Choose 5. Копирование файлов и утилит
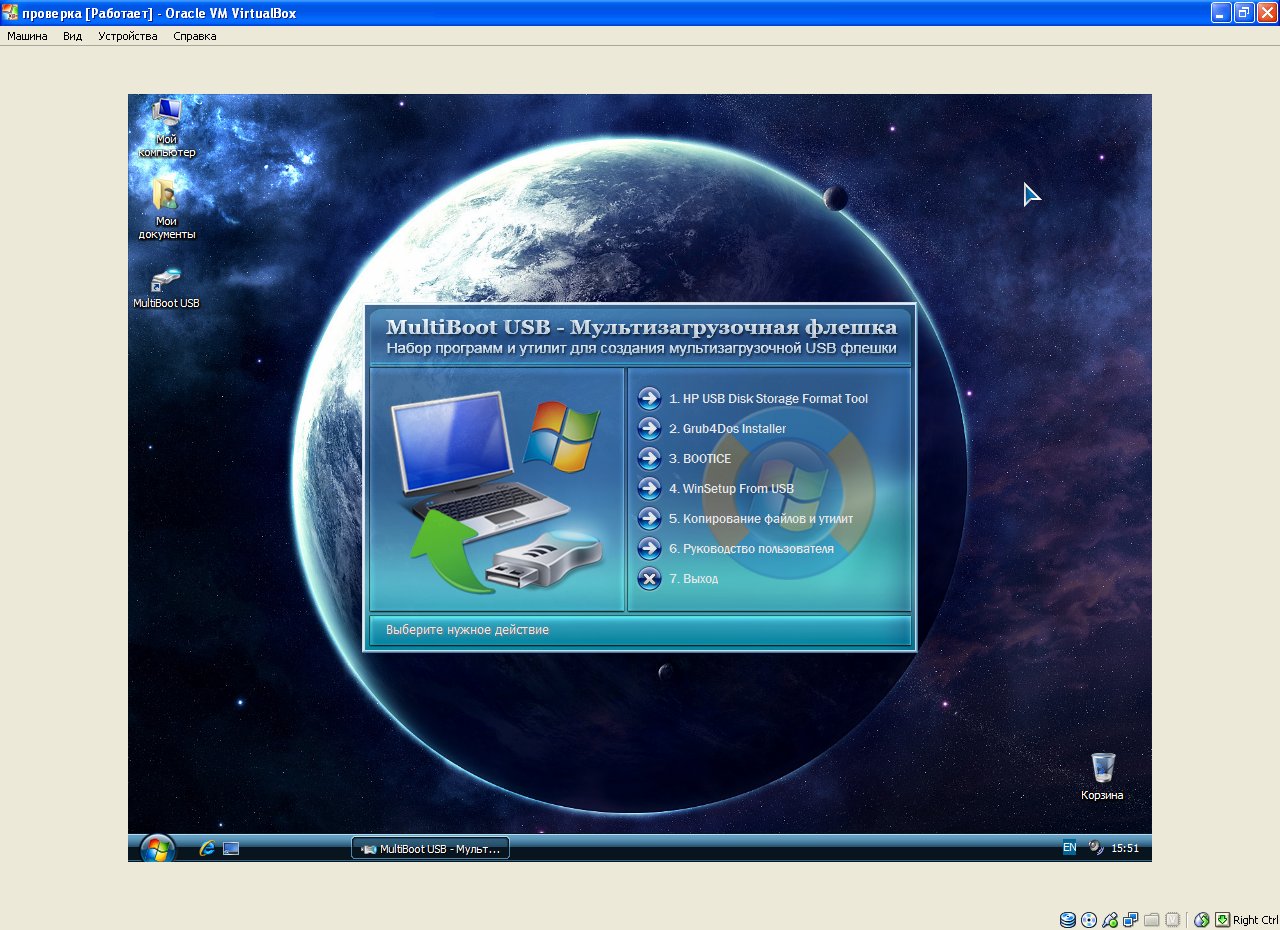 tap(761, 518)
